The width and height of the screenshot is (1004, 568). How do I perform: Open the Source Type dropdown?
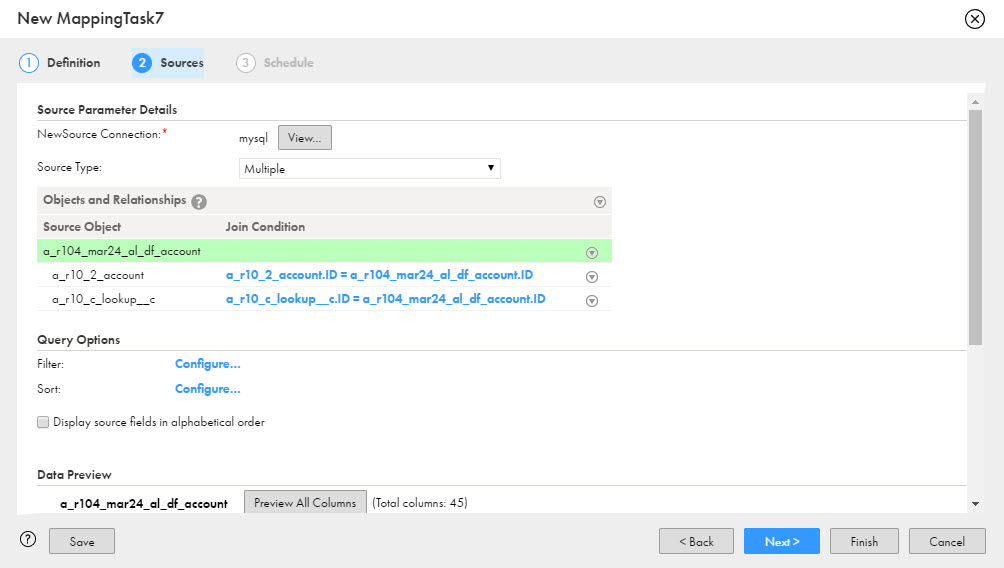pos(370,169)
